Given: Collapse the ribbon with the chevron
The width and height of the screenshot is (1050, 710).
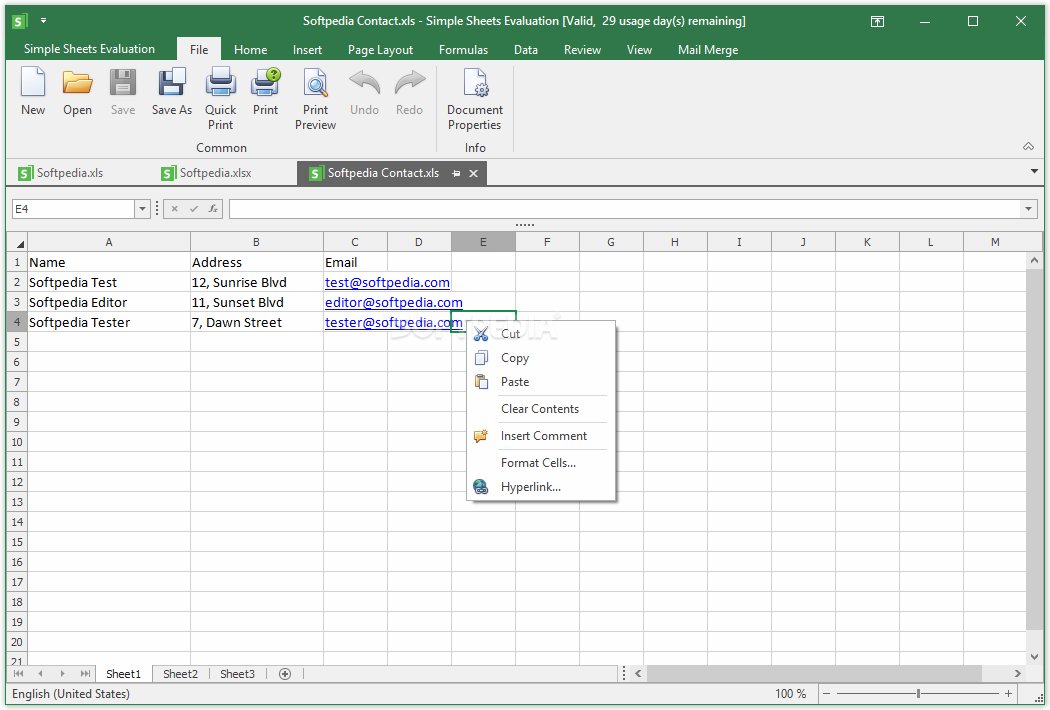Looking at the screenshot, I should pos(1029,147).
